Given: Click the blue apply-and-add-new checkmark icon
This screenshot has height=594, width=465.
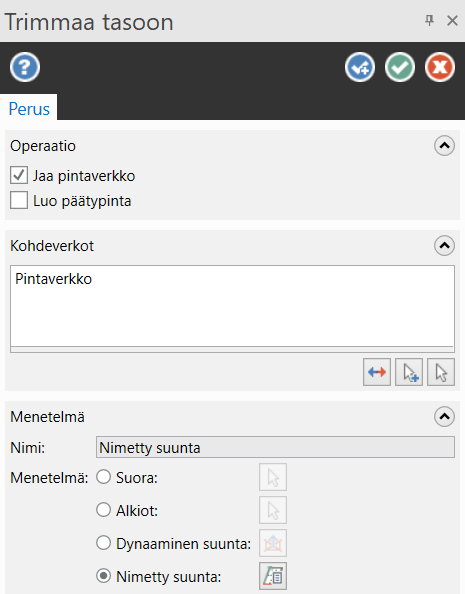Looking at the screenshot, I should coord(360,67).
